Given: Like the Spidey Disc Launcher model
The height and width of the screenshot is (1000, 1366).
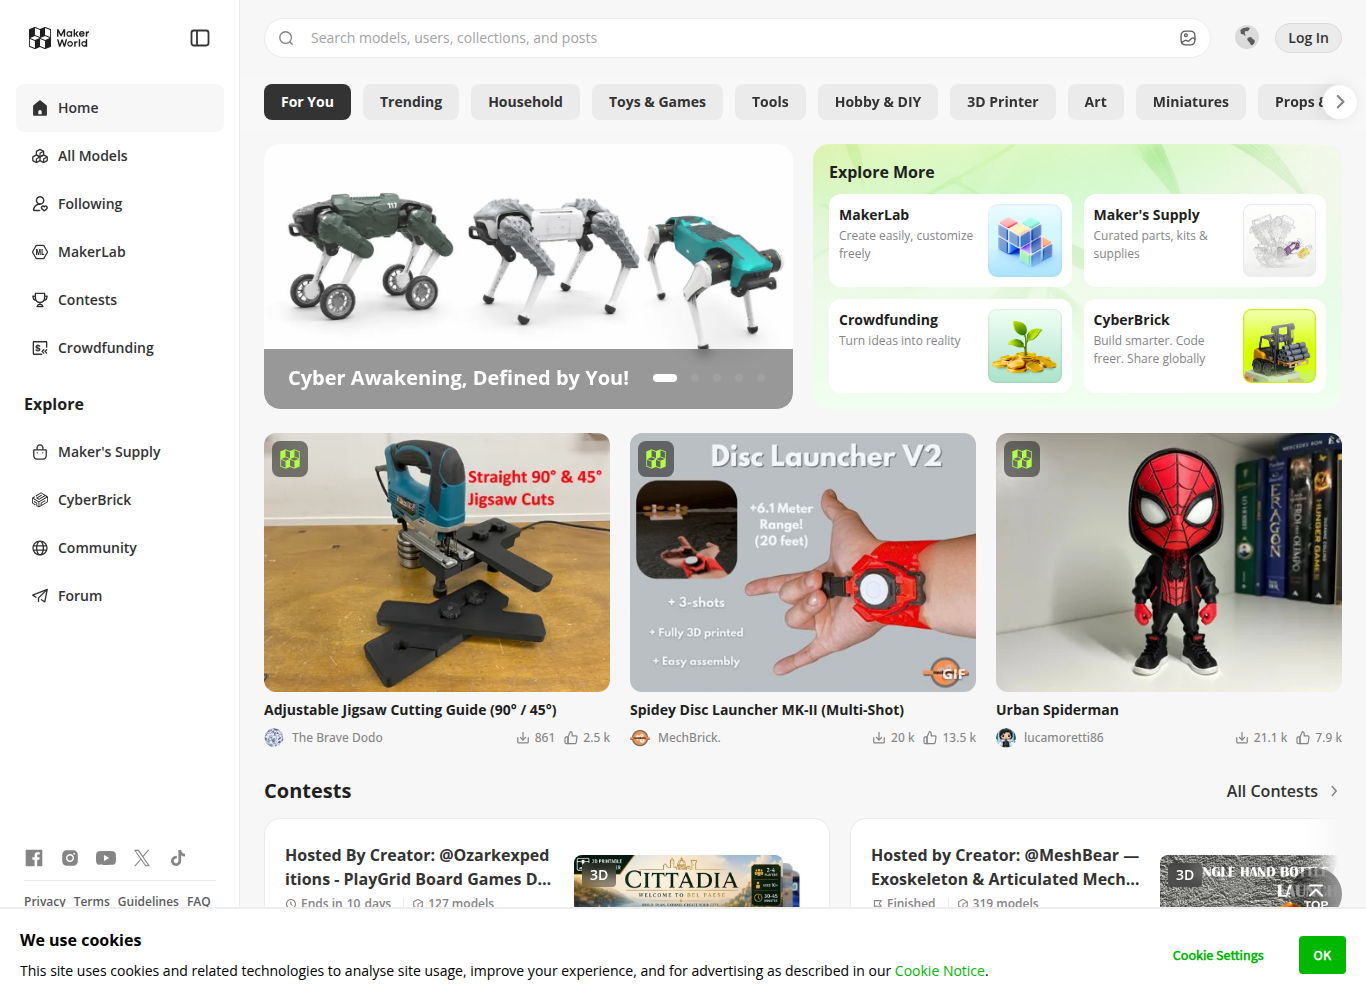Looking at the screenshot, I should 930,738.
